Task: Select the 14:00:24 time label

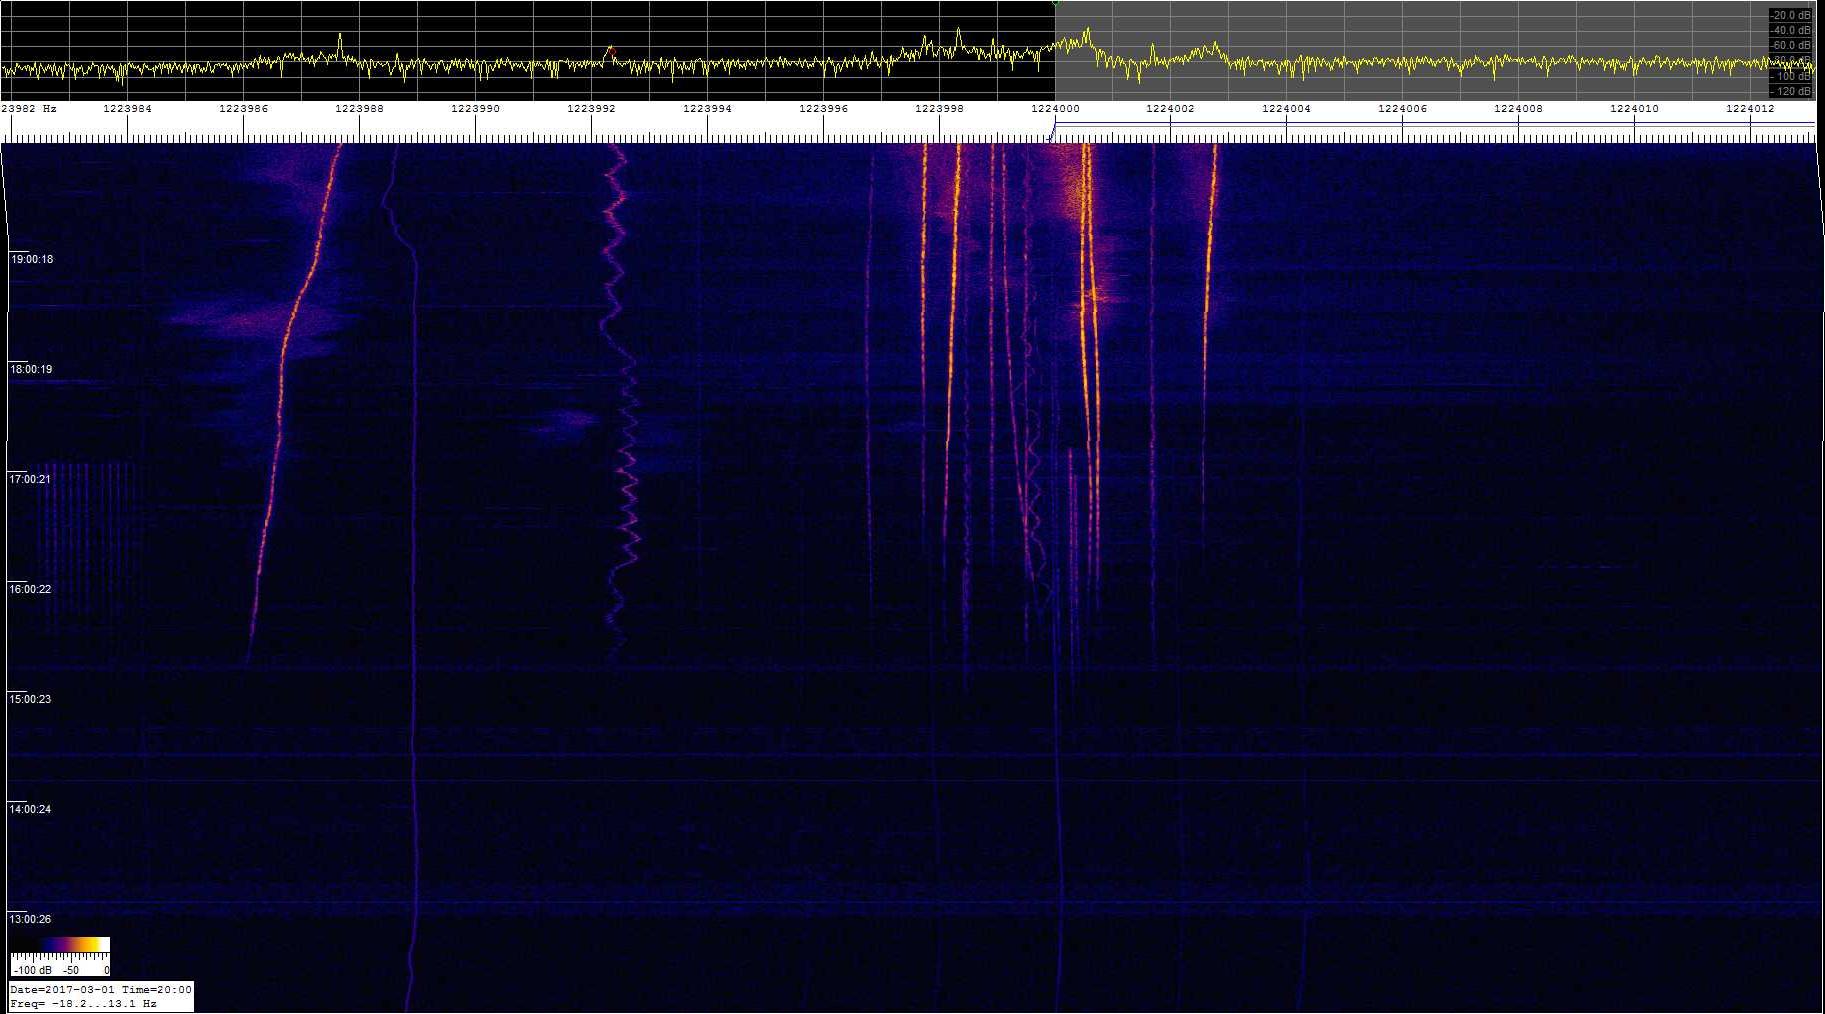Action: pyautogui.click(x=32, y=809)
